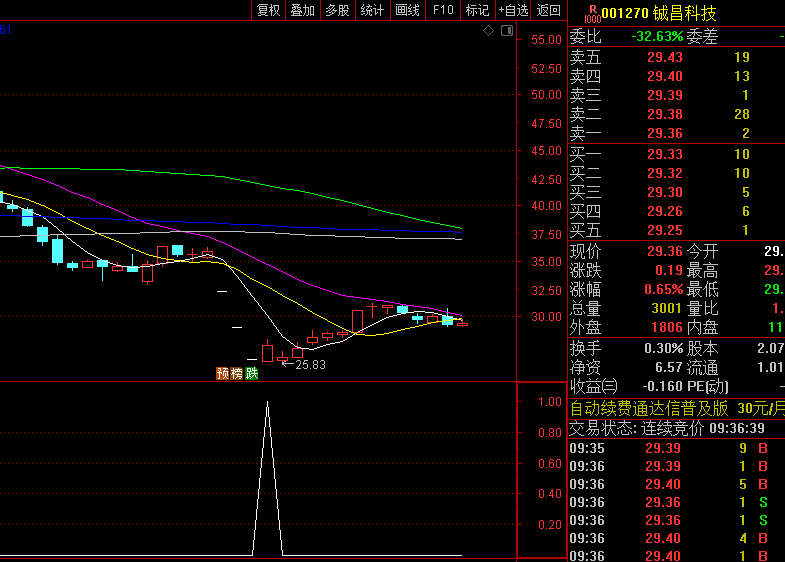785x562 pixels.
Task: Click the diamond icon at chart top-right
Action: (x=488, y=31)
